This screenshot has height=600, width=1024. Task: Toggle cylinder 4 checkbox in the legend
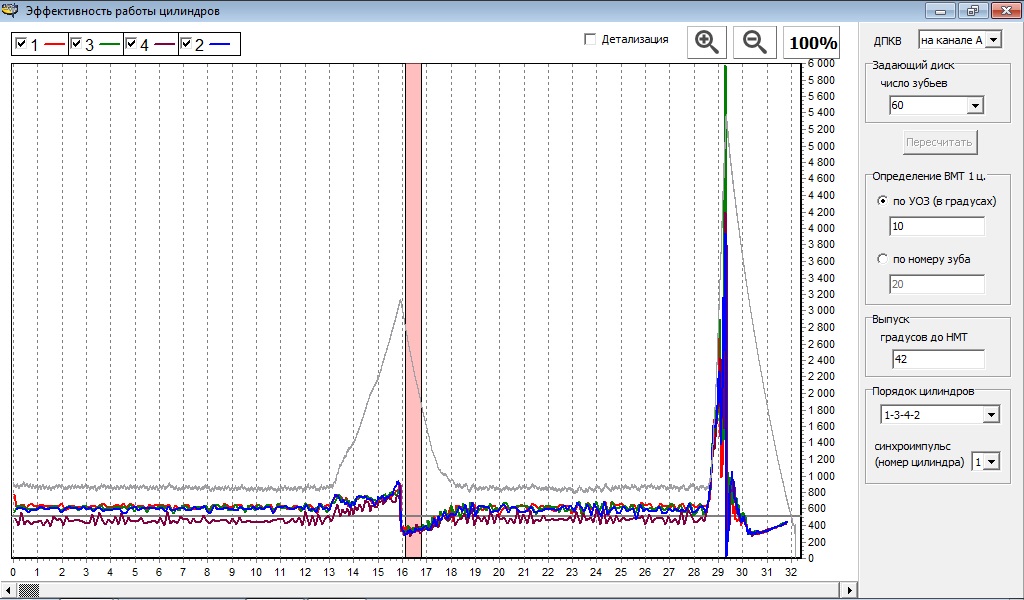tap(131, 44)
